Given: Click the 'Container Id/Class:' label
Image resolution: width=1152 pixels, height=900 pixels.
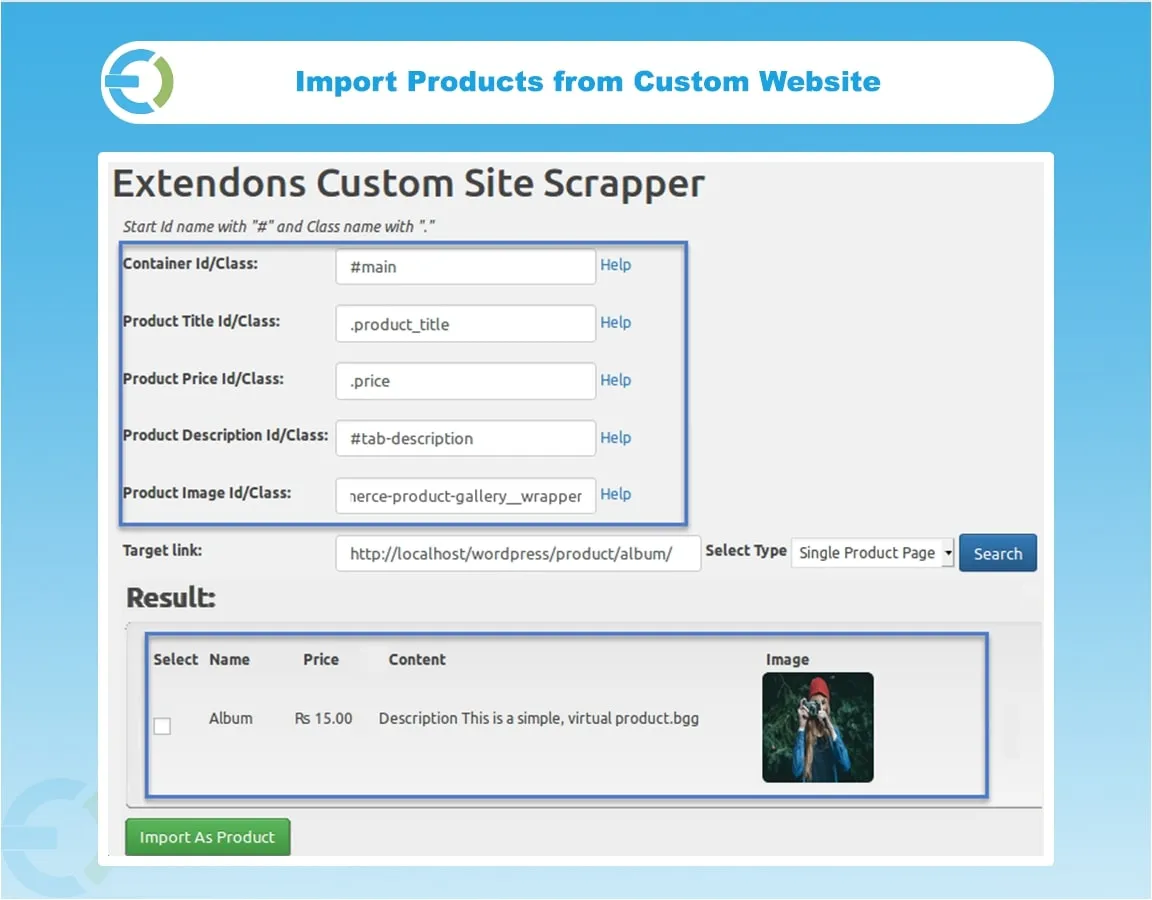Looking at the screenshot, I should pyautogui.click(x=190, y=264).
